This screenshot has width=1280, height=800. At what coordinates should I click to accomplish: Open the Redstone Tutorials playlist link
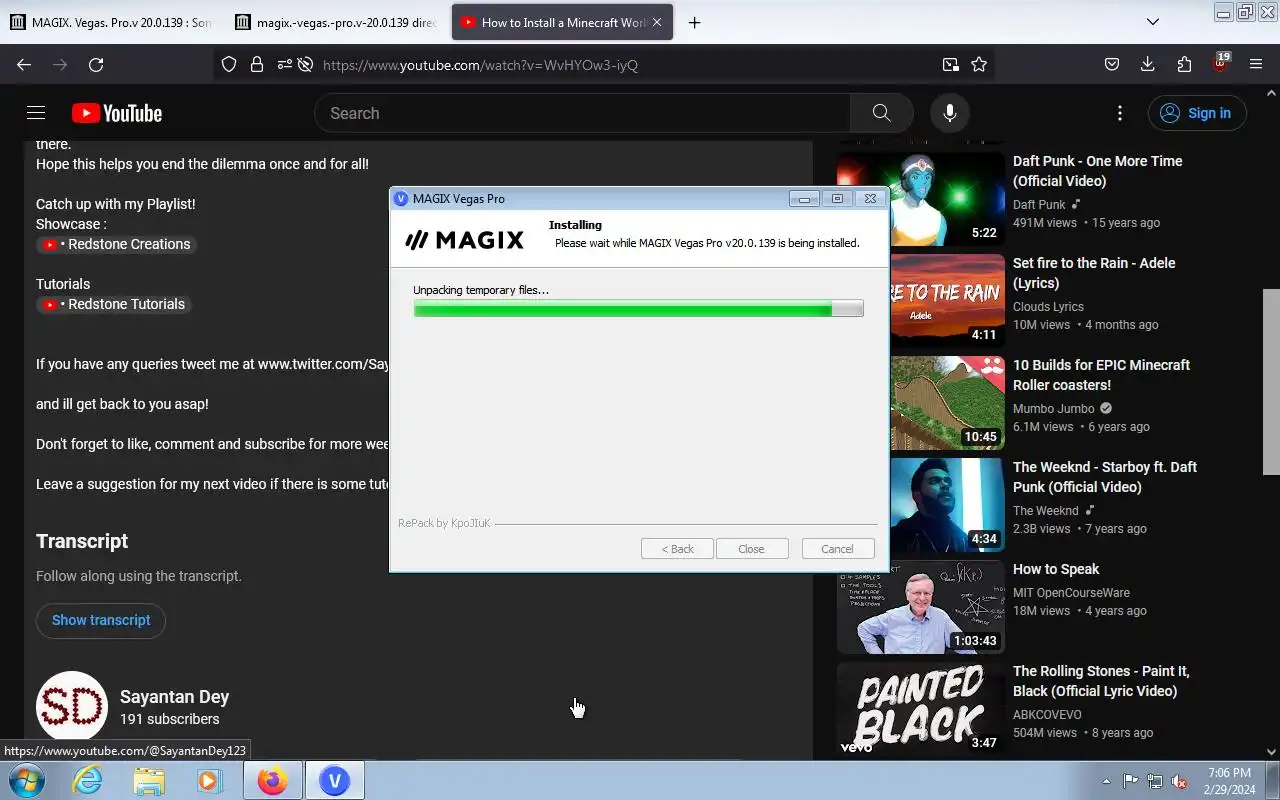[114, 304]
